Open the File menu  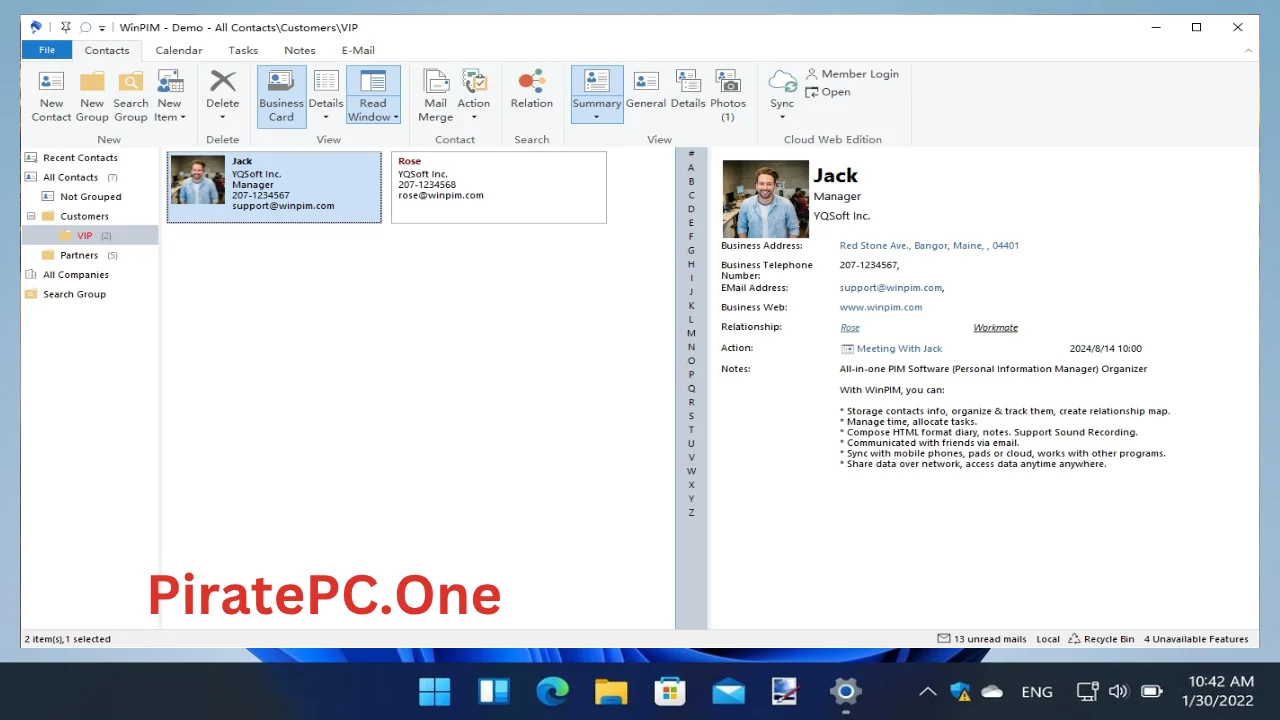47,50
